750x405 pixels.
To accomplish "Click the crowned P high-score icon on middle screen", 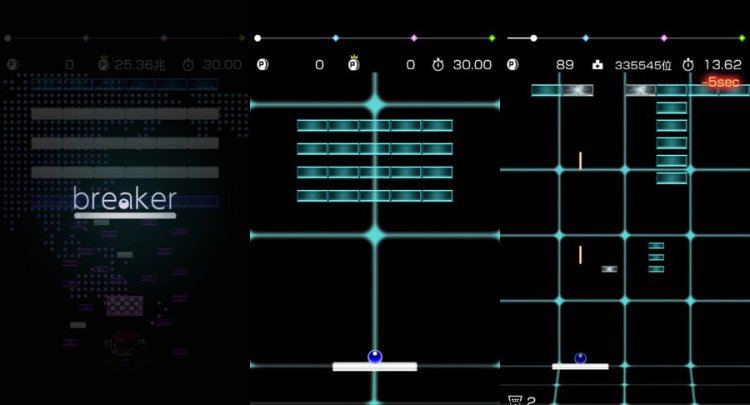I will click(353, 63).
